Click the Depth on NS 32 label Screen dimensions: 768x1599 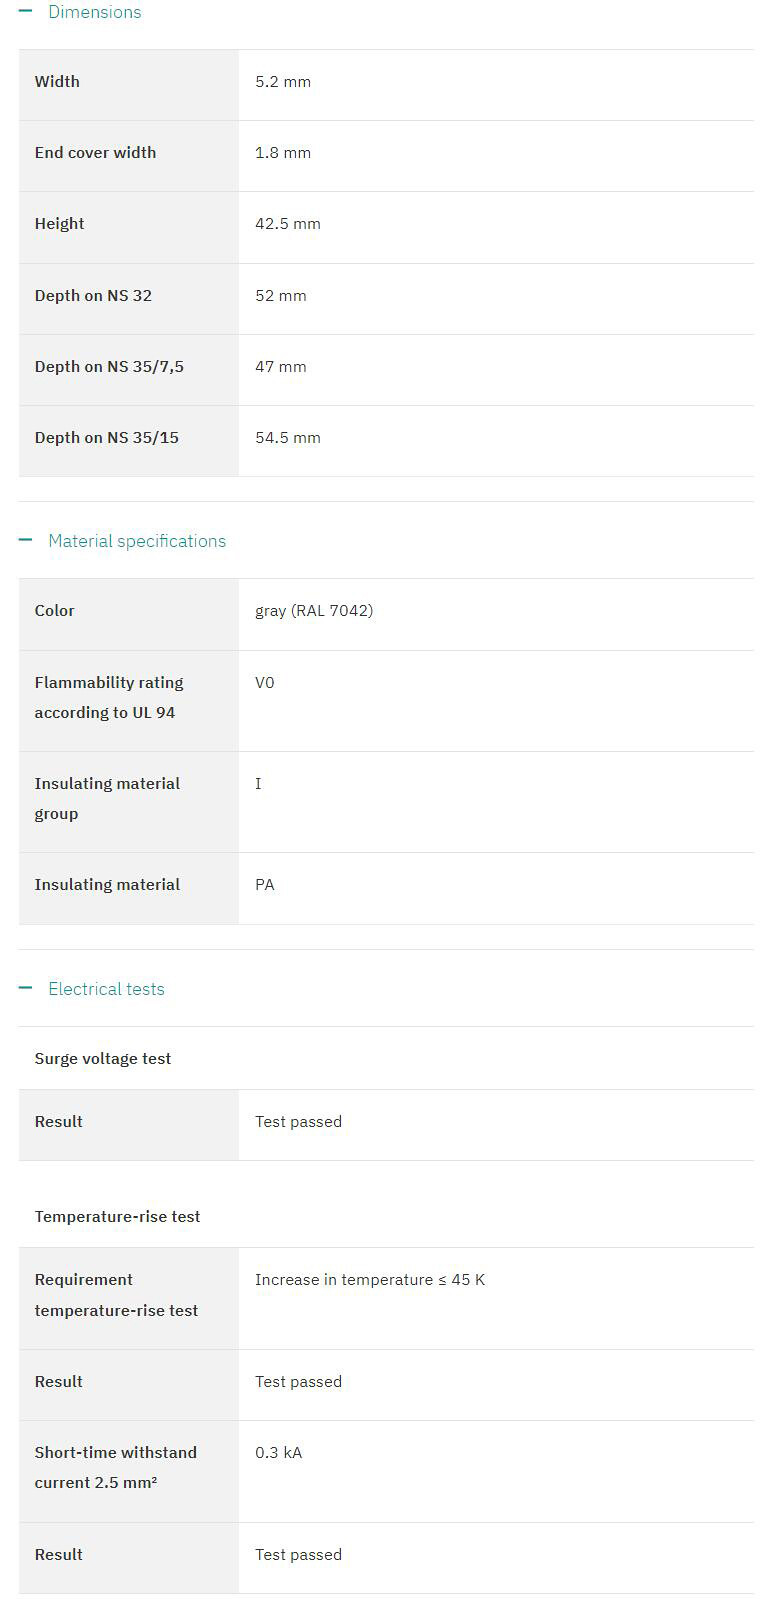pos(93,296)
